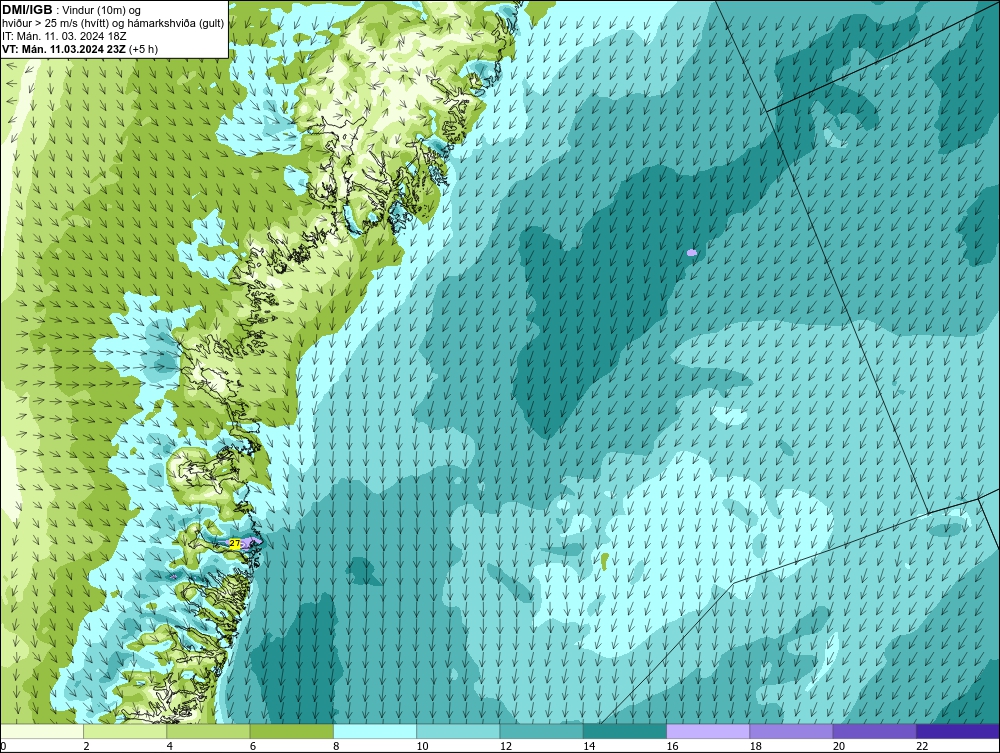Viewport: 1000px width, 753px height.
Task: Click the 'IT: Mán. 11. 03. 2024 18Z' line
Action: pyautogui.click(x=64, y=36)
